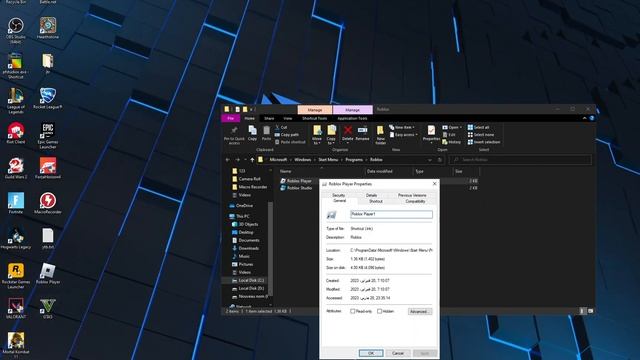Viewport: 640px width, 360px height.
Task: Click the Properties ribbon icon
Action: tap(431, 133)
